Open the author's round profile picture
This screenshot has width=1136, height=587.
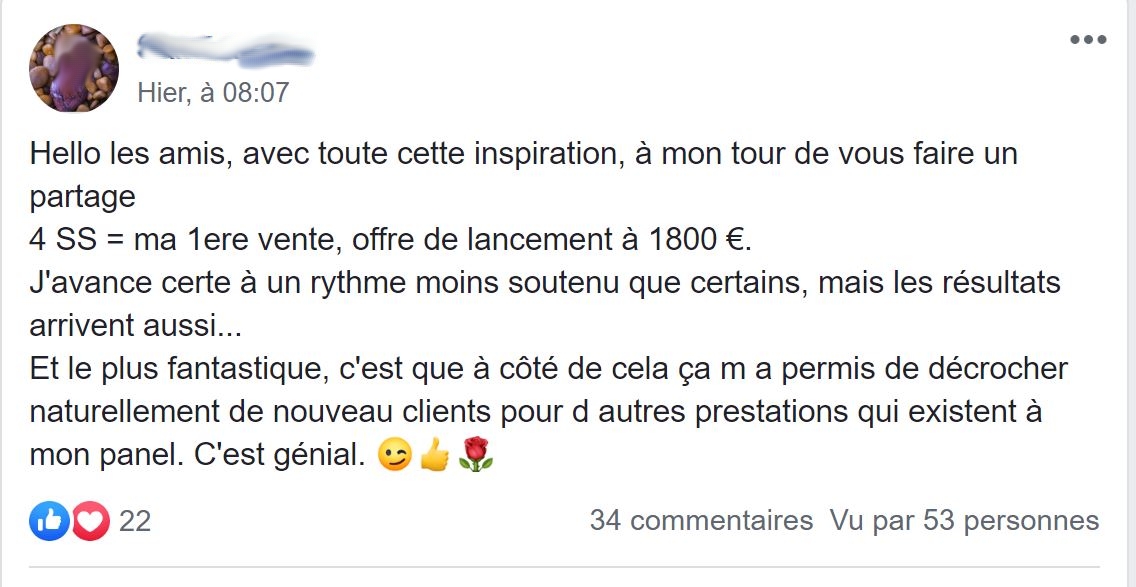[x=74, y=69]
